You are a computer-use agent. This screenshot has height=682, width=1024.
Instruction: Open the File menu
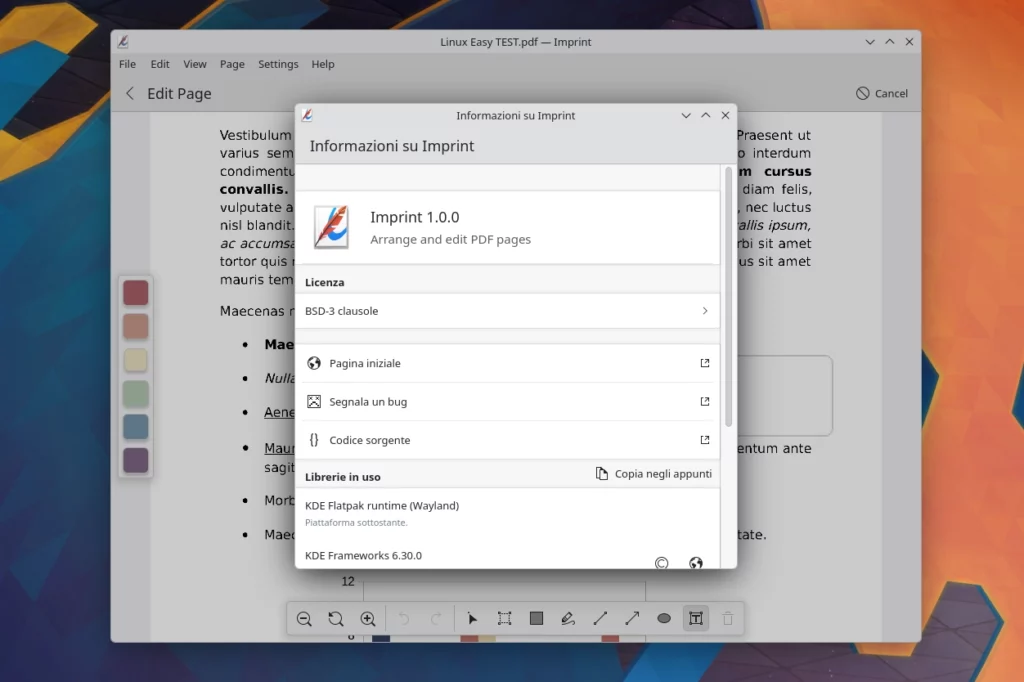click(x=127, y=64)
